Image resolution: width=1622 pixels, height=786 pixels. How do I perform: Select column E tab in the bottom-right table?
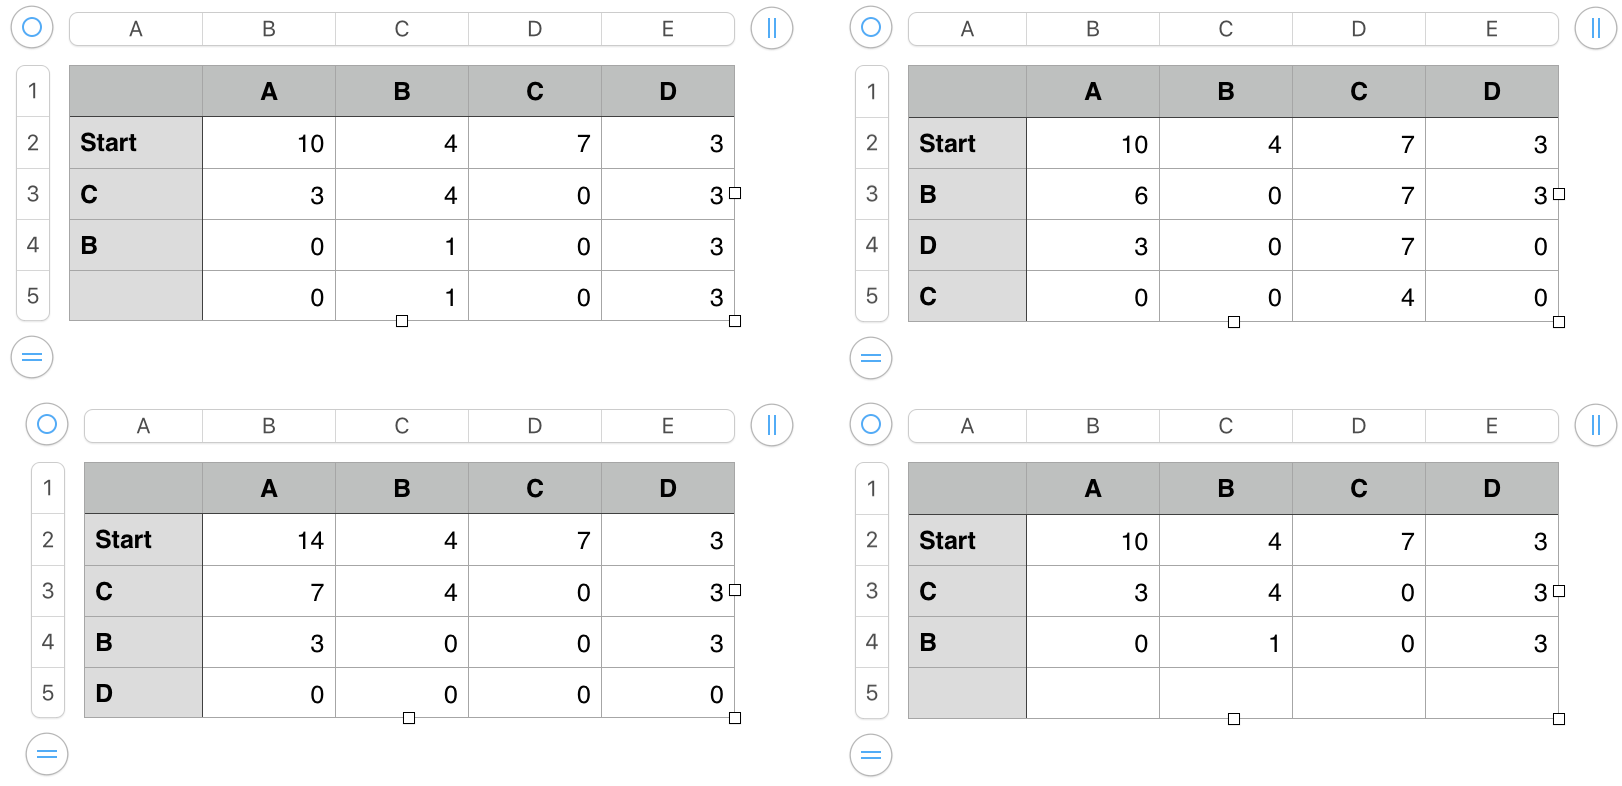[1491, 426]
